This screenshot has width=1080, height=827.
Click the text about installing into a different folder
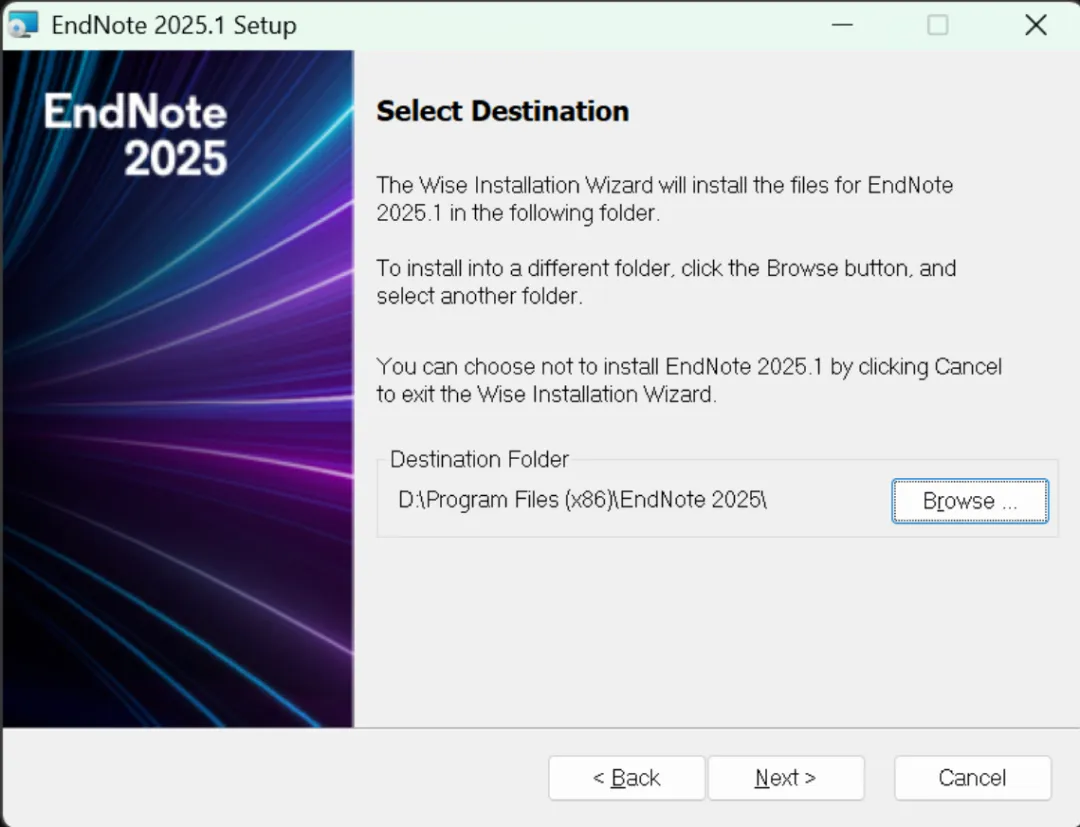666,282
